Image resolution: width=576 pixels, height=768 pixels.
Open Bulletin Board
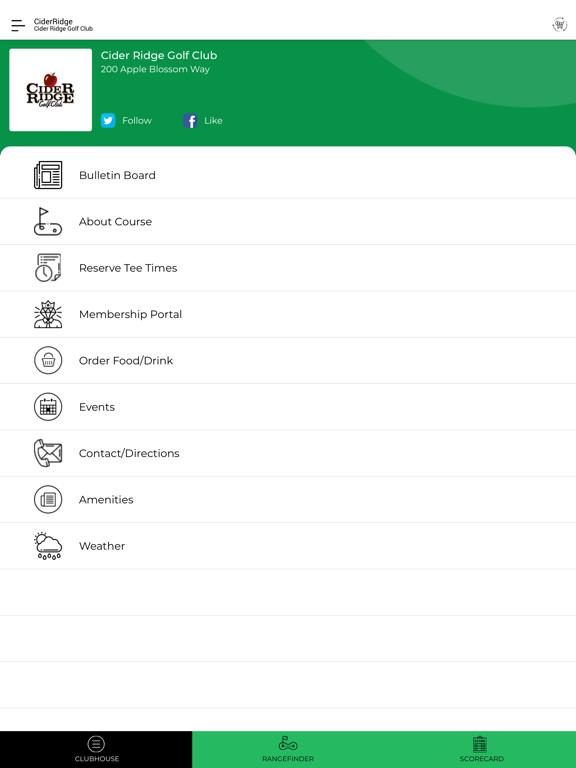click(288, 175)
